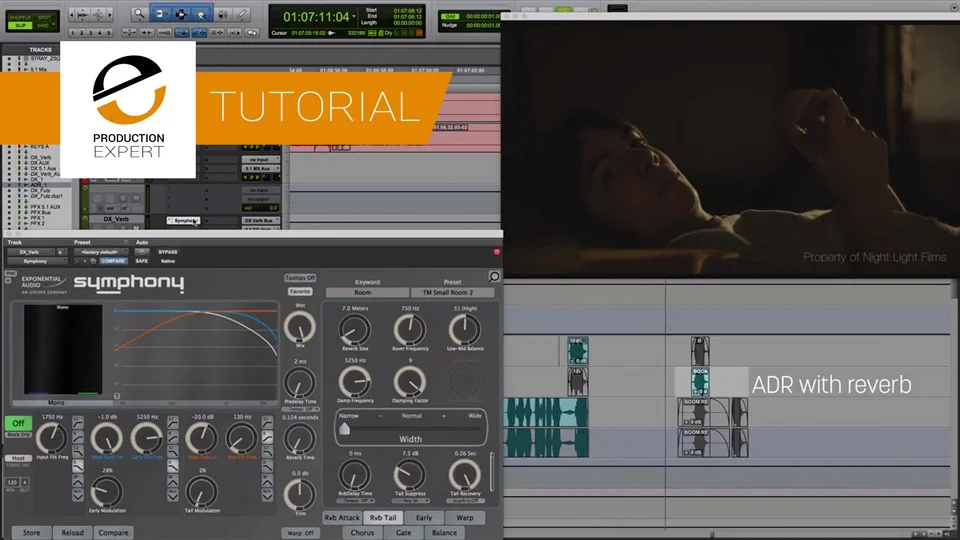Select the Grabber hand tool
Image resolution: width=960 pixels, height=540 pixels.
pos(201,13)
